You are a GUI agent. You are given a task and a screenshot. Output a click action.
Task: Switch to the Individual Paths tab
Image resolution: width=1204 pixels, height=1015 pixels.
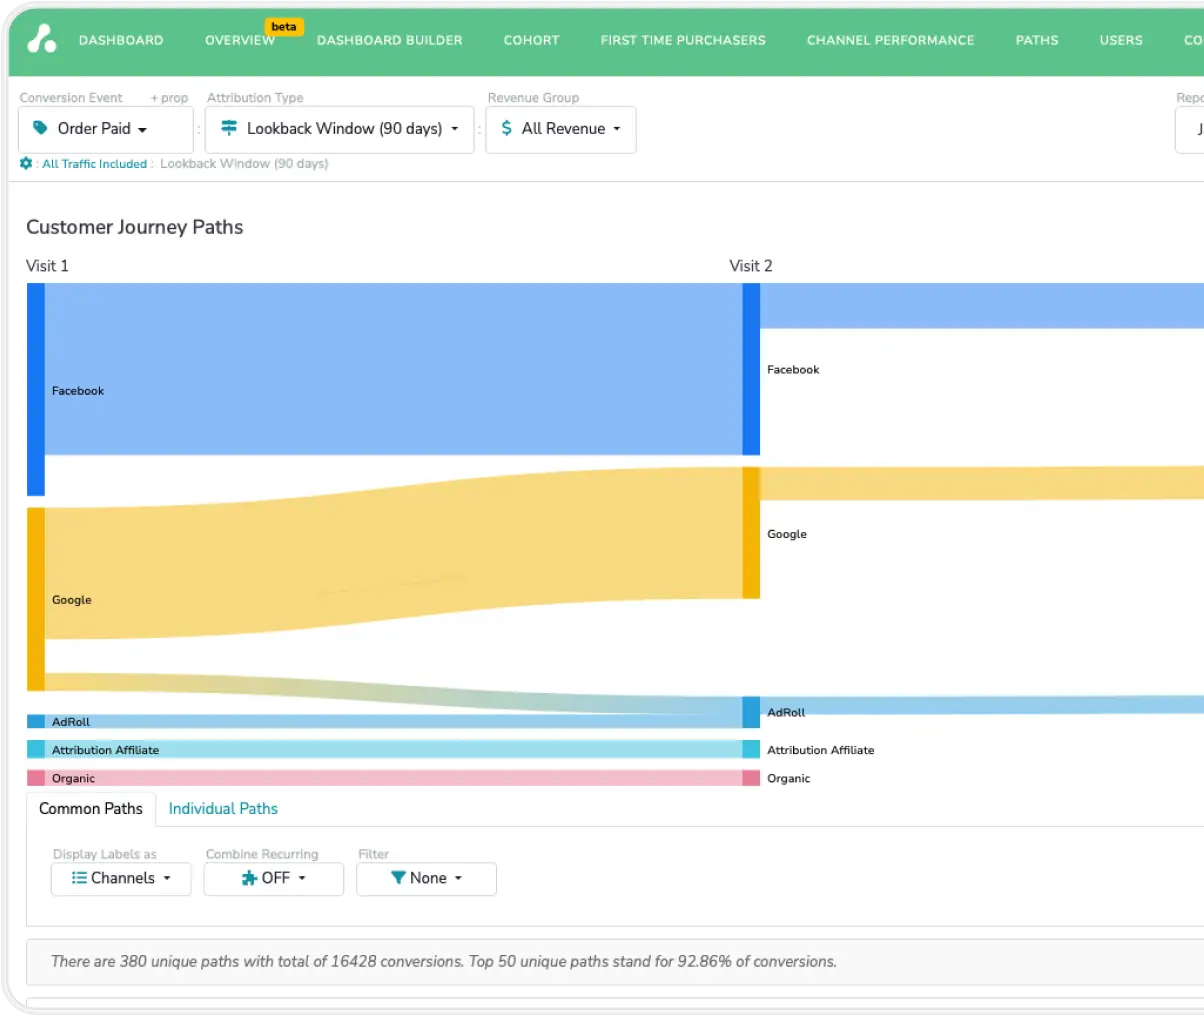click(223, 808)
